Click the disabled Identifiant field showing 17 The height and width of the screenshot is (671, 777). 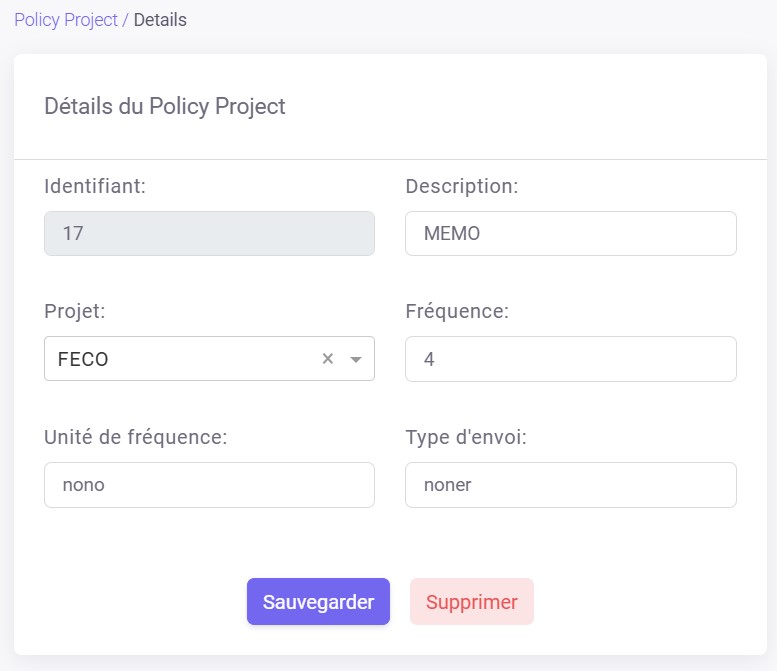[209, 233]
